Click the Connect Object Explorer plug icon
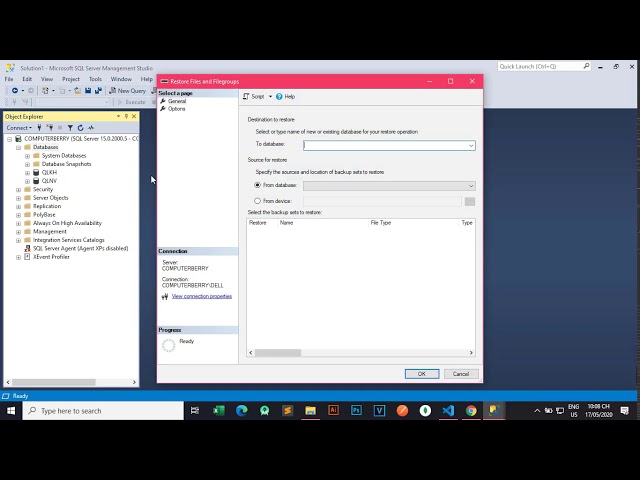Viewport: 640px width, 480px height. click(40, 128)
